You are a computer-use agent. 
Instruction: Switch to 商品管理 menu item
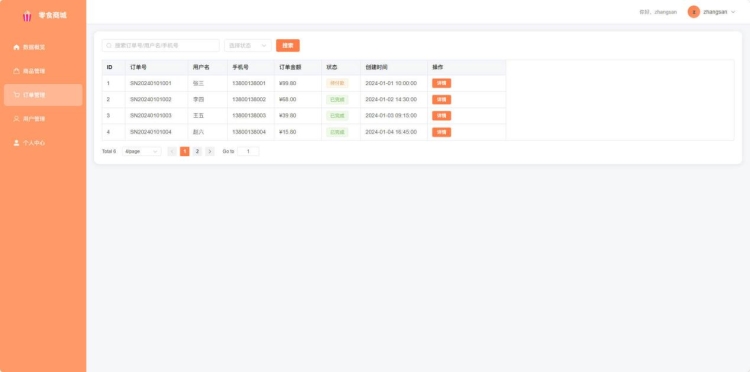[x=43, y=71]
